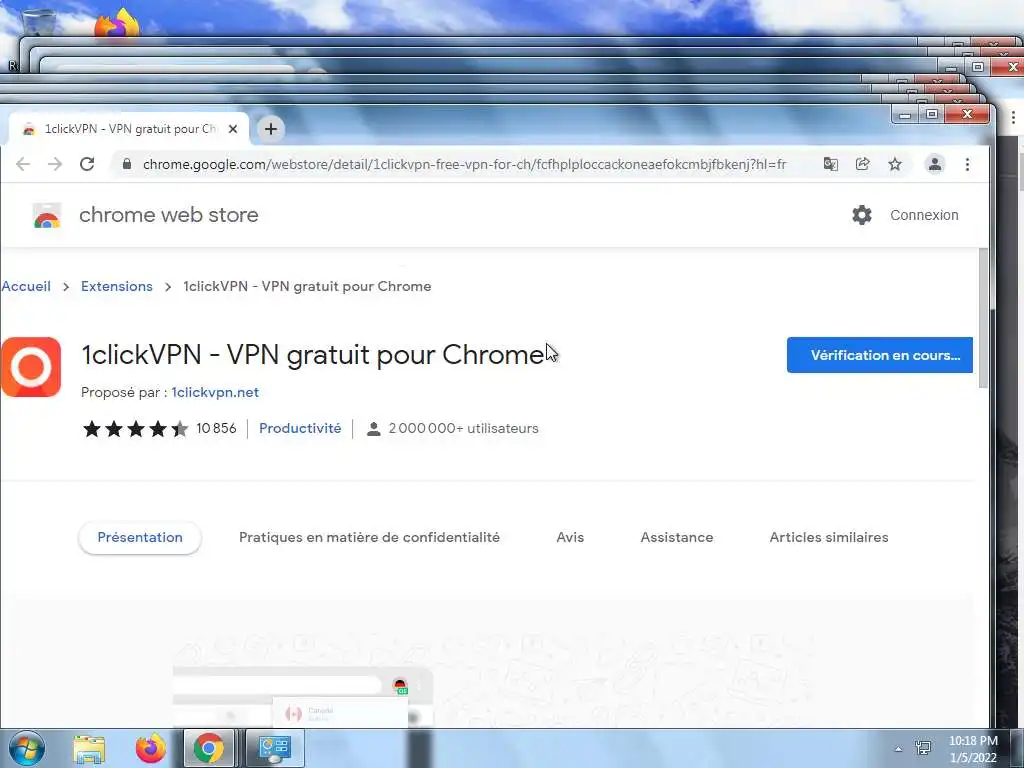This screenshot has height=768, width=1024.
Task: Open the 1clickvpn.net publisher link
Action: tap(215, 392)
